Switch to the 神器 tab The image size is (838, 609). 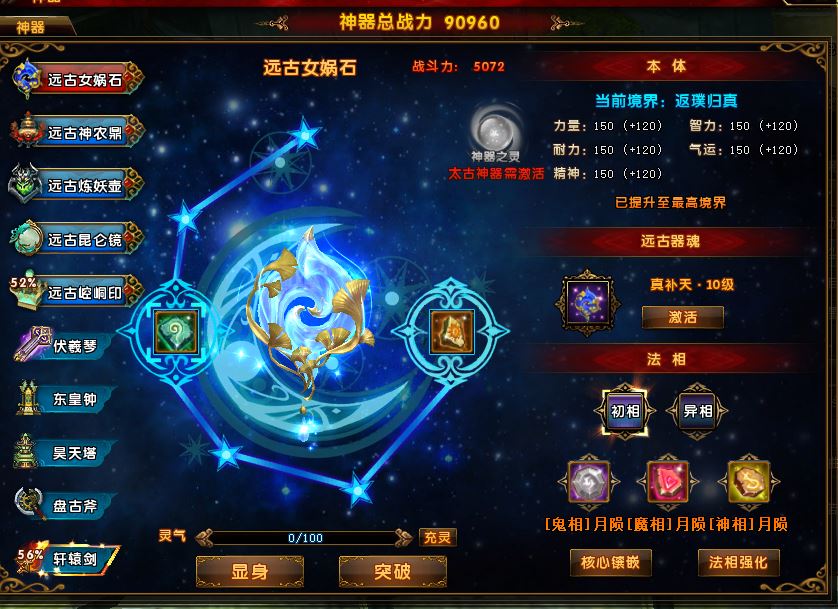point(32,27)
